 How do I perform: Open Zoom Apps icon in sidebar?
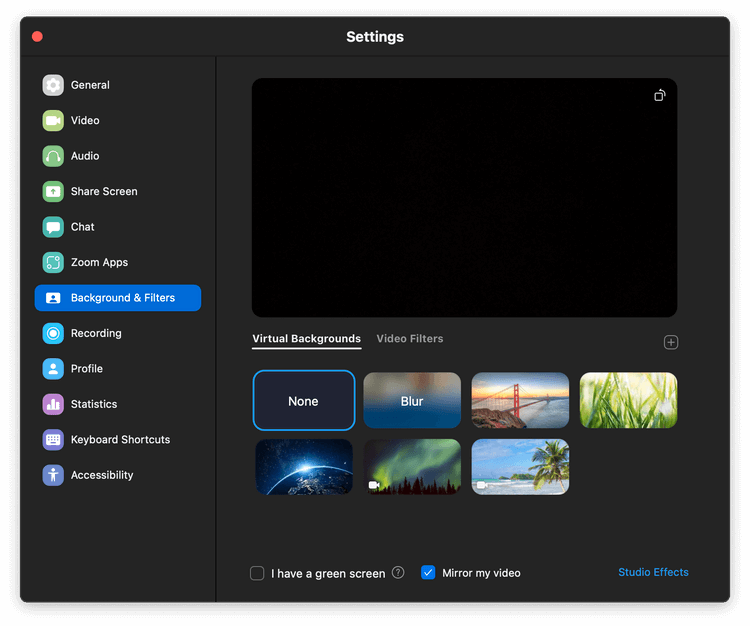53,263
